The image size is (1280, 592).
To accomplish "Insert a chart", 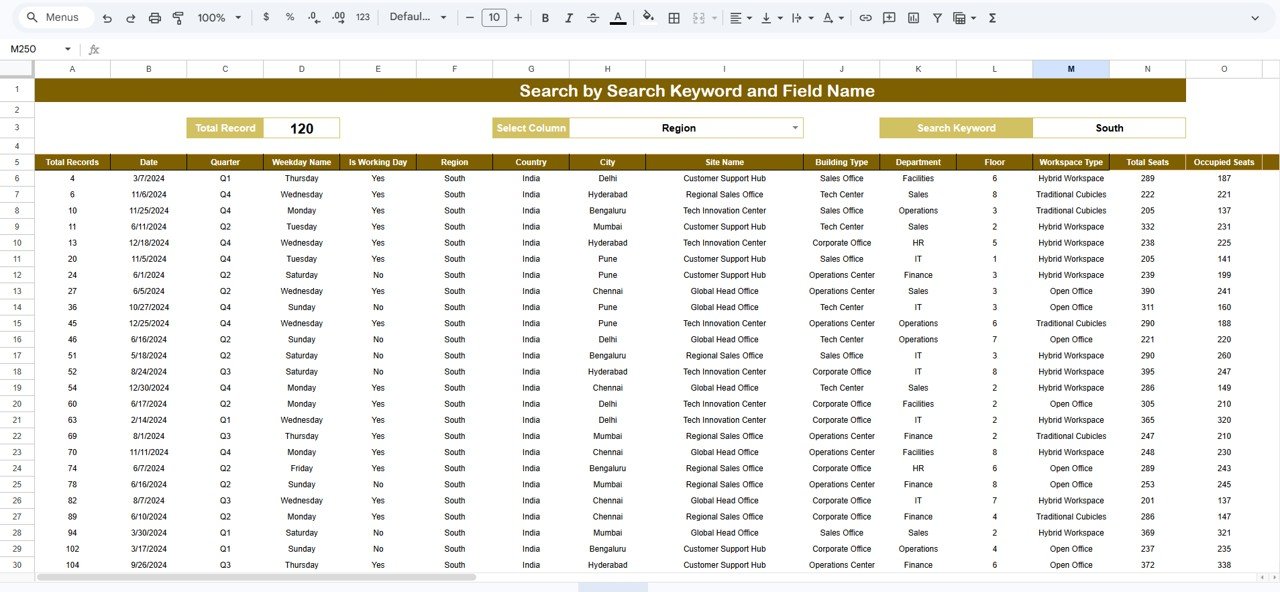I will click(913, 17).
